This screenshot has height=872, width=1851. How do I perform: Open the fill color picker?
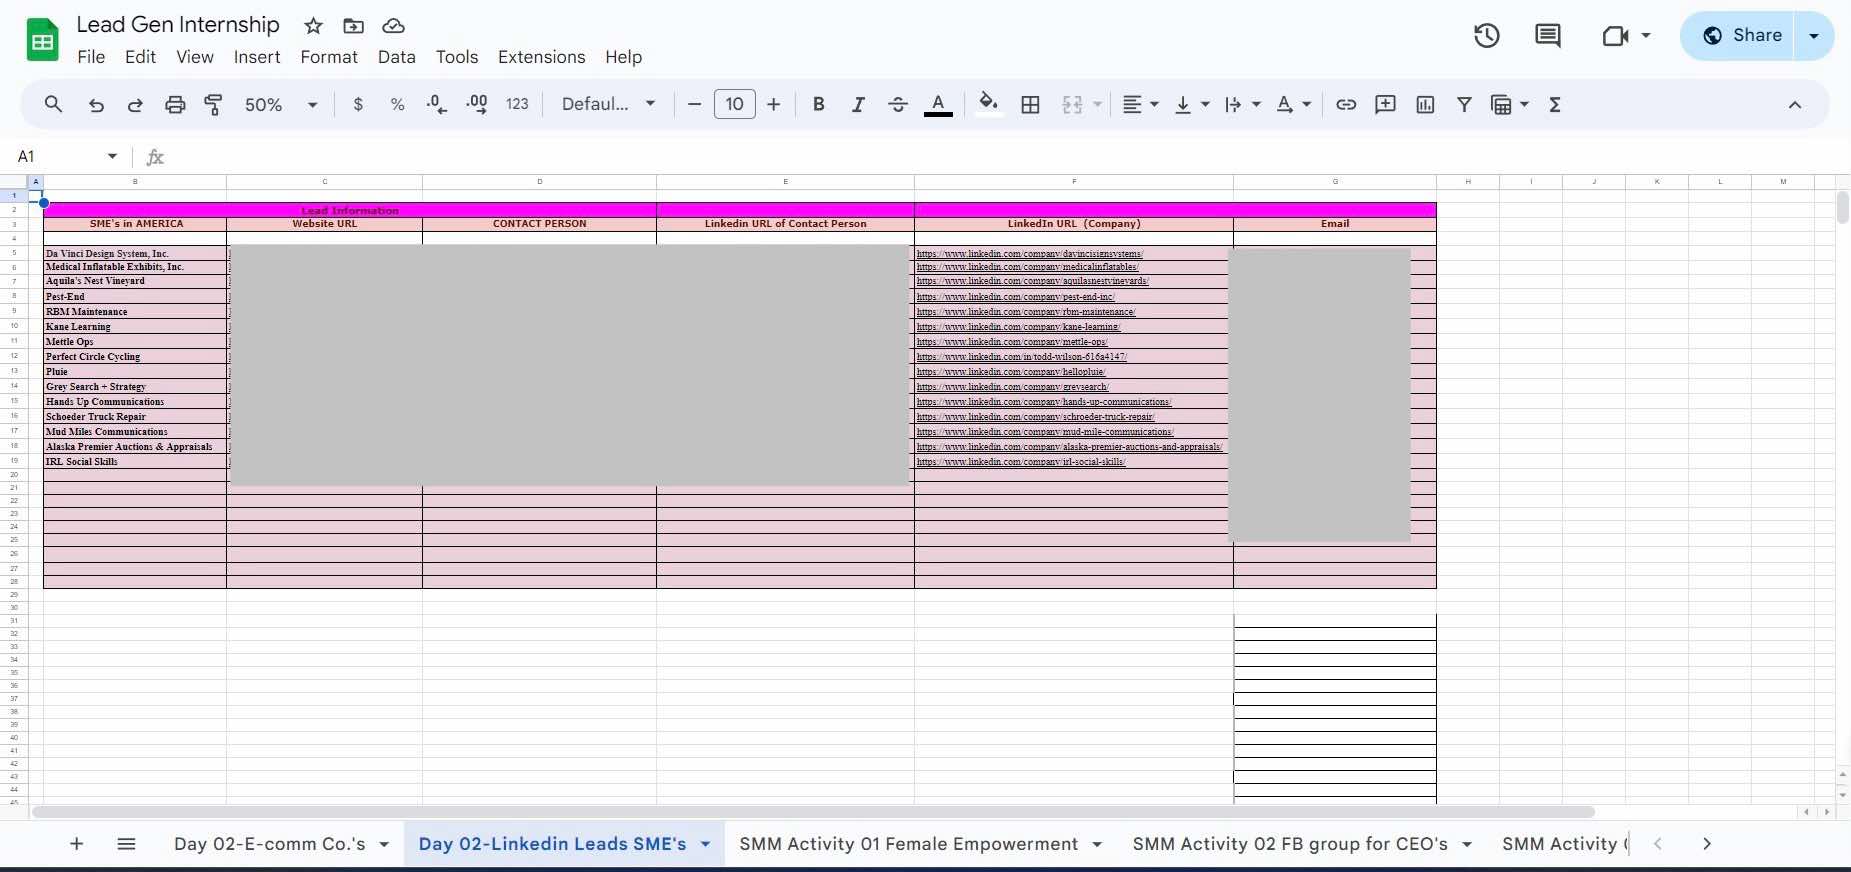pyautogui.click(x=989, y=104)
